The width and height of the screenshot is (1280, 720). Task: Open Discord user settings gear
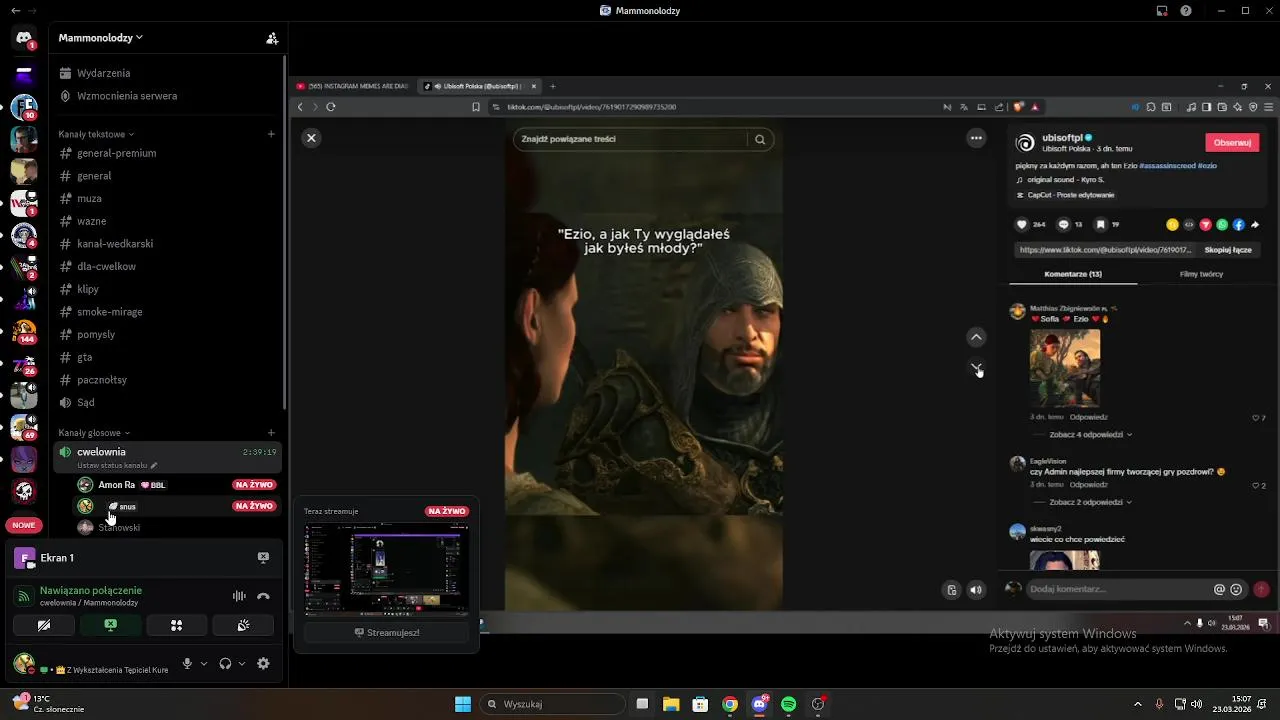[263, 664]
